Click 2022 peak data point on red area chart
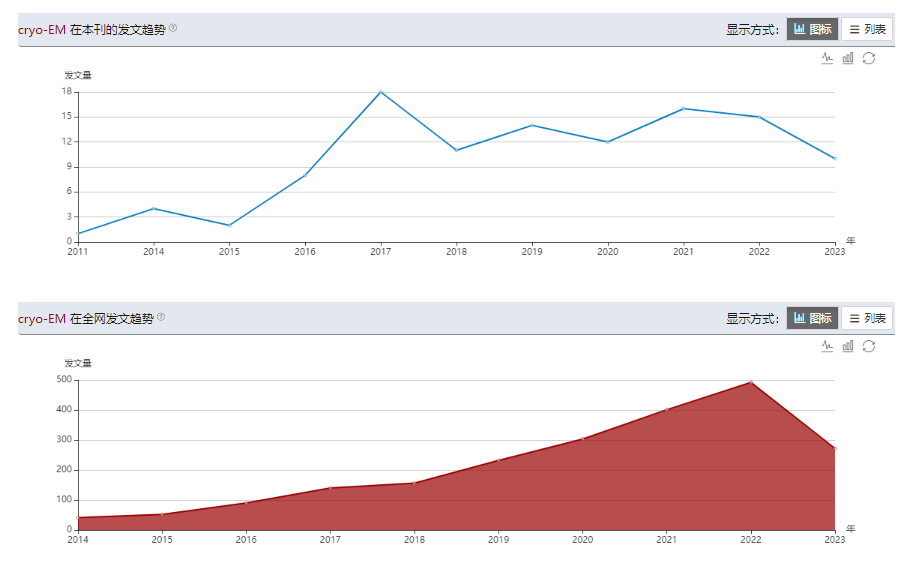Viewport: 910px width, 567px height. [750, 382]
